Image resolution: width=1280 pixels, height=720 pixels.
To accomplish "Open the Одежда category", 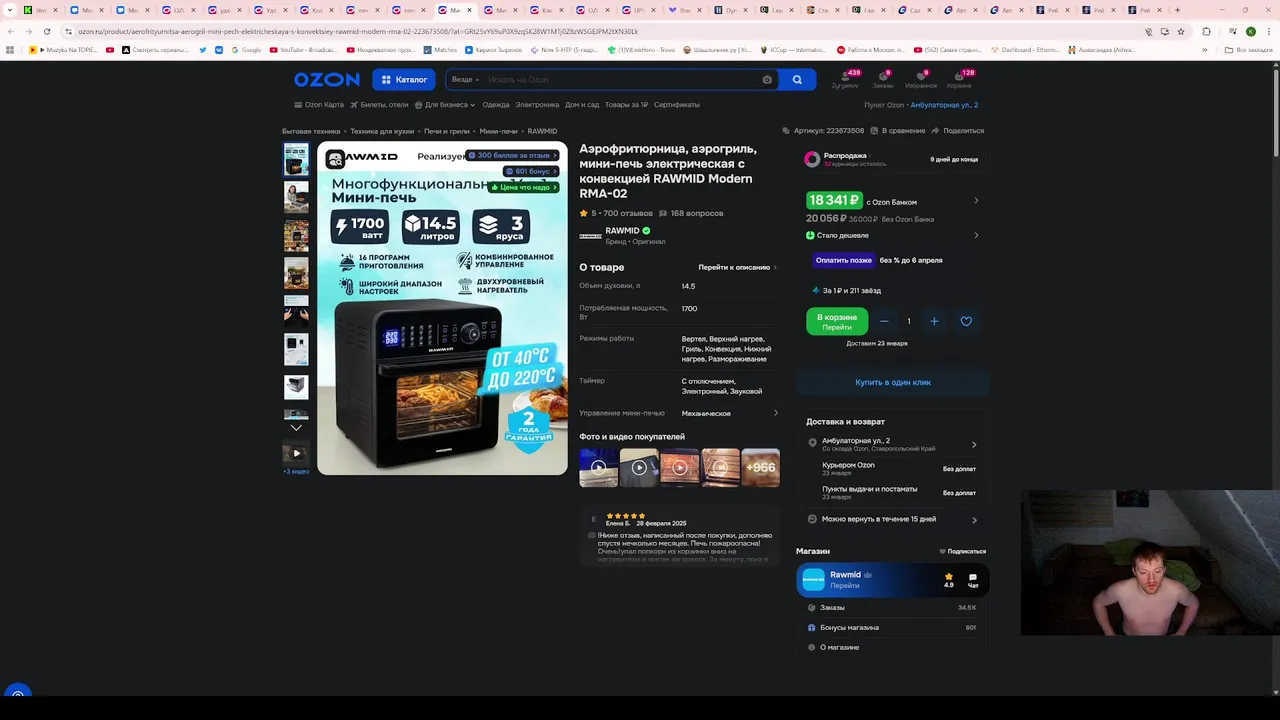I will [x=496, y=105].
